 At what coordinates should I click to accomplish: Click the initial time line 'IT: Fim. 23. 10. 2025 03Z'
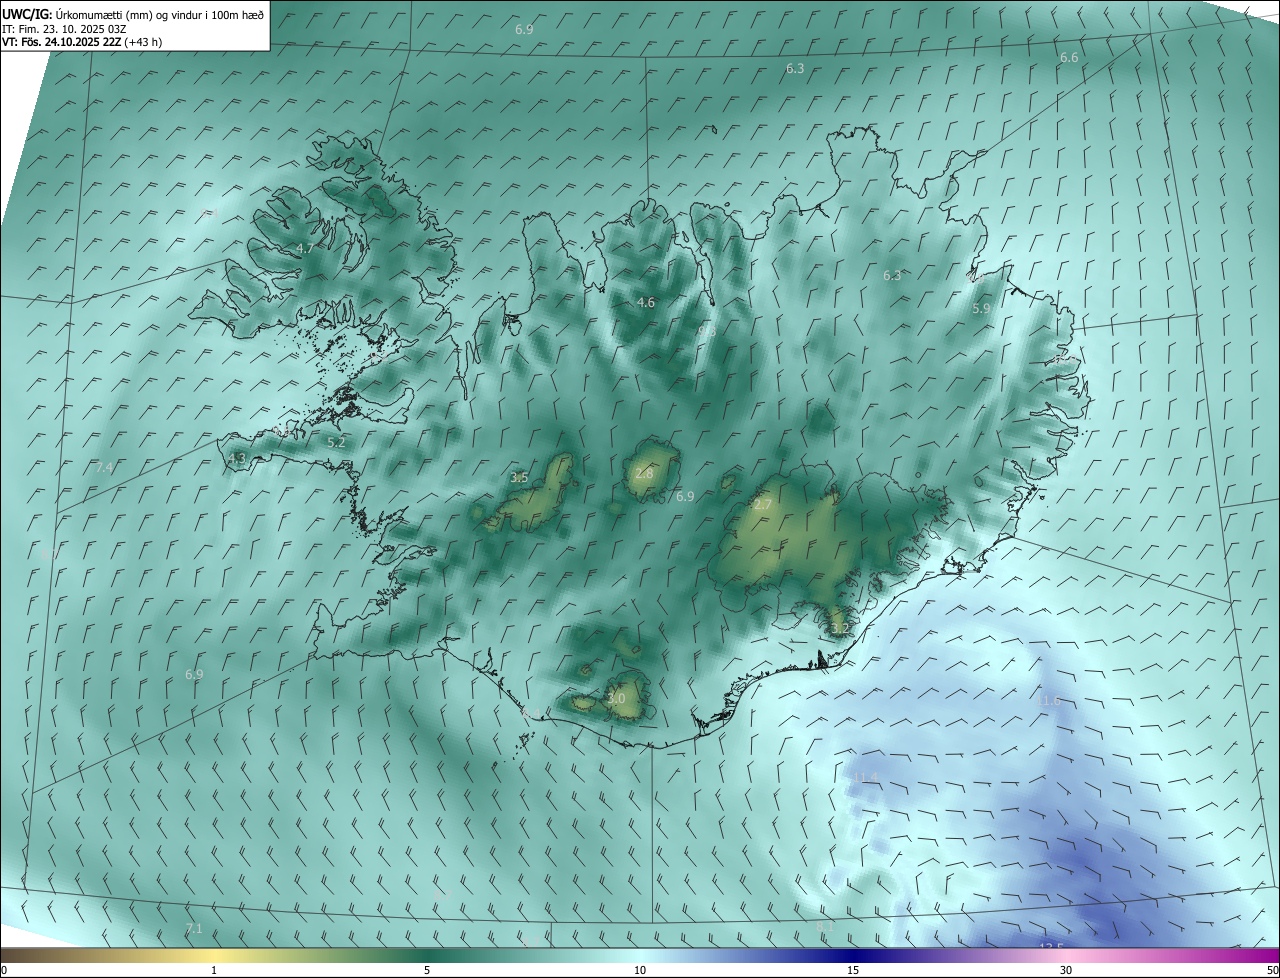64,28
